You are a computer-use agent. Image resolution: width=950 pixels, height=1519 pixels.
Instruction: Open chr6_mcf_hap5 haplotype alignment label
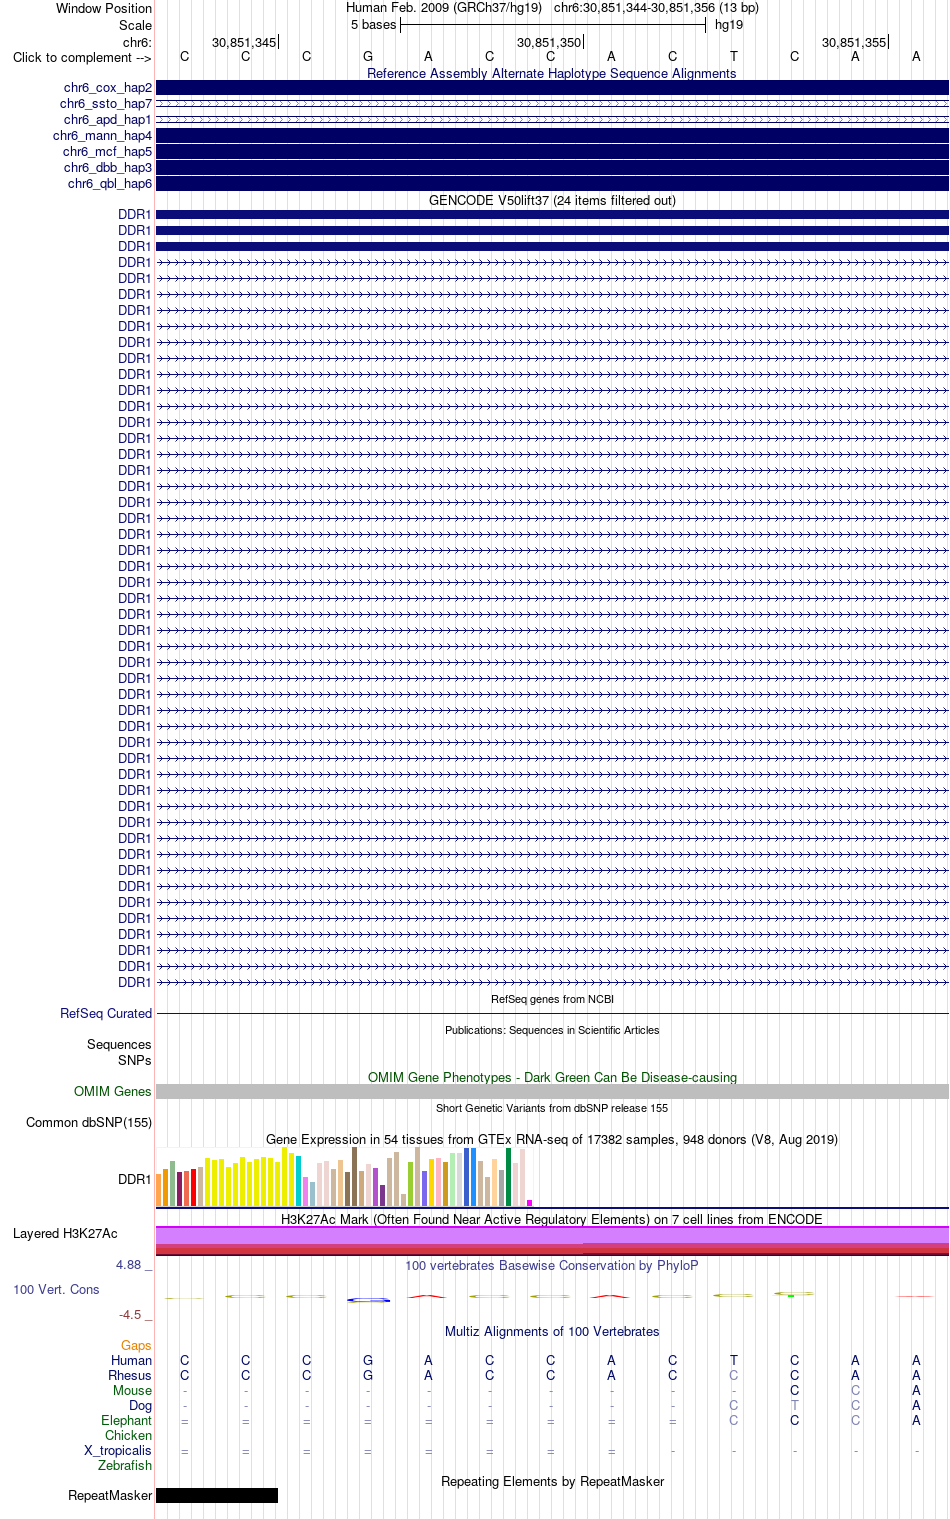108,152
